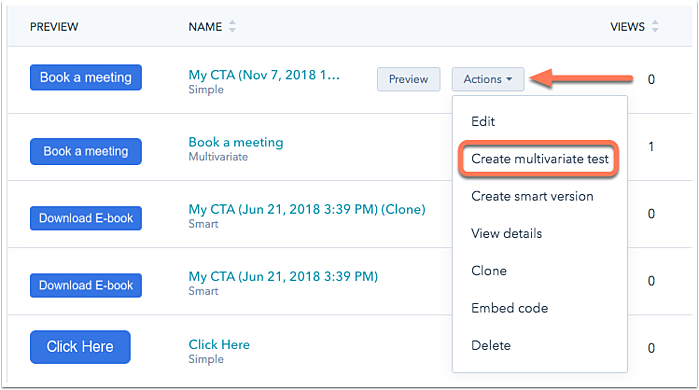Sort the list by the VIEWS column arrows
The height and width of the screenshot is (390, 699).
654,26
